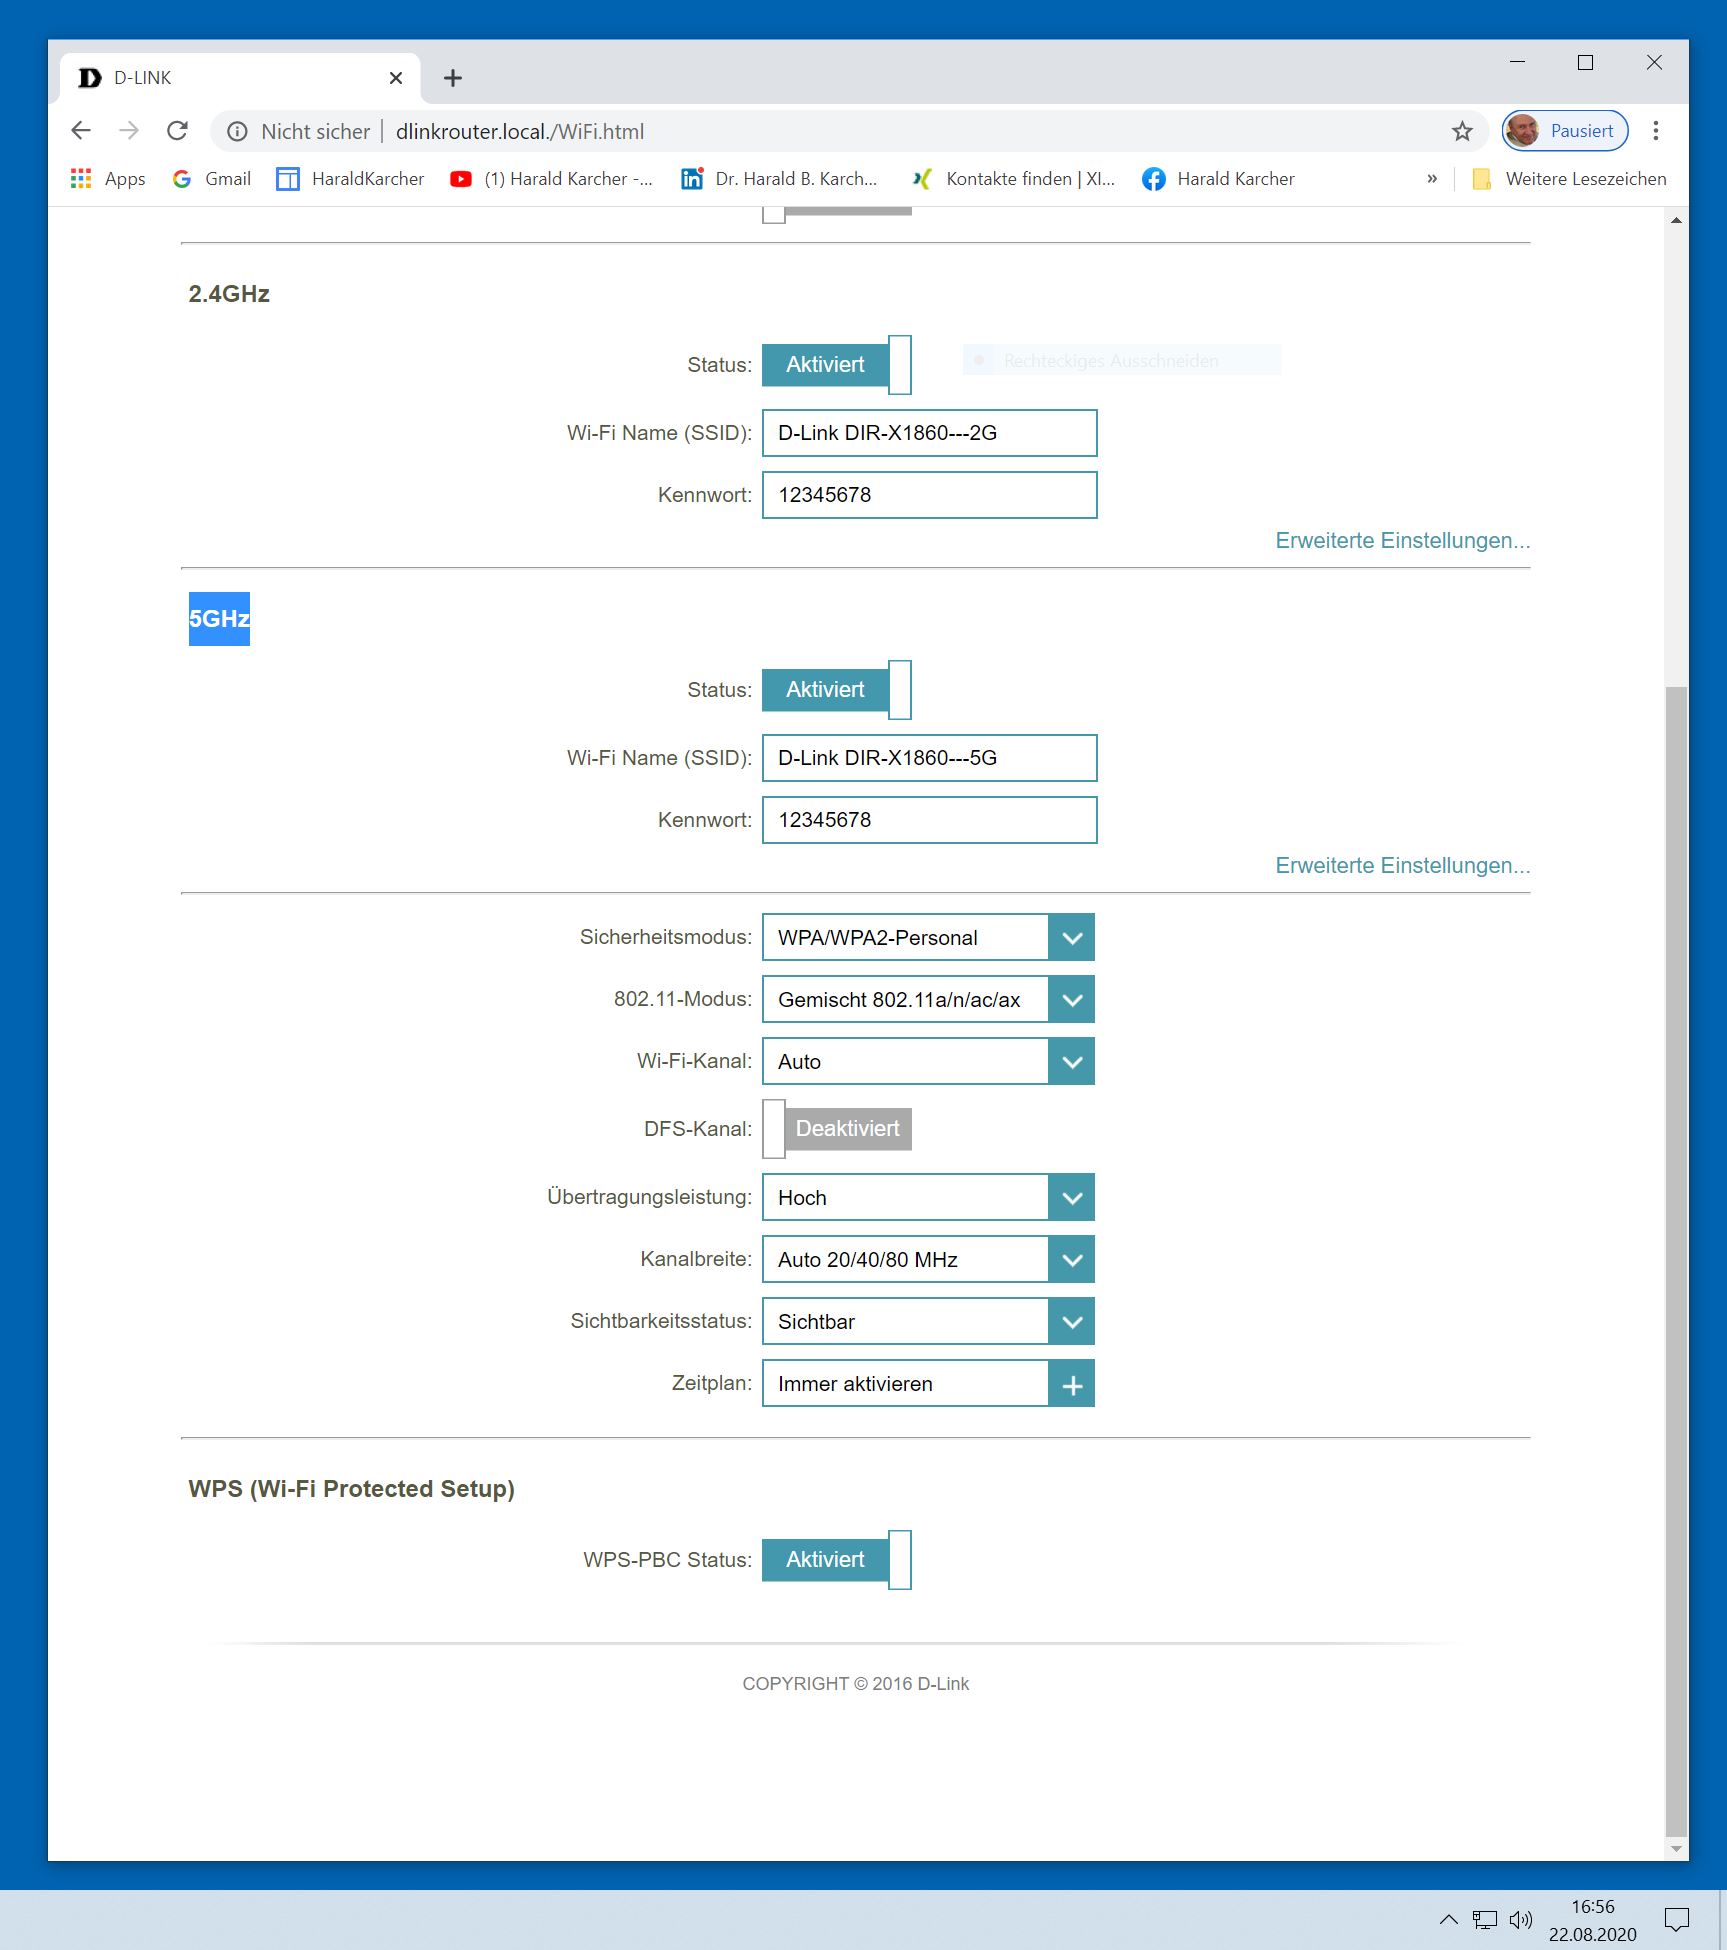Open the Übertragungsleistung dropdown

point(928,1197)
